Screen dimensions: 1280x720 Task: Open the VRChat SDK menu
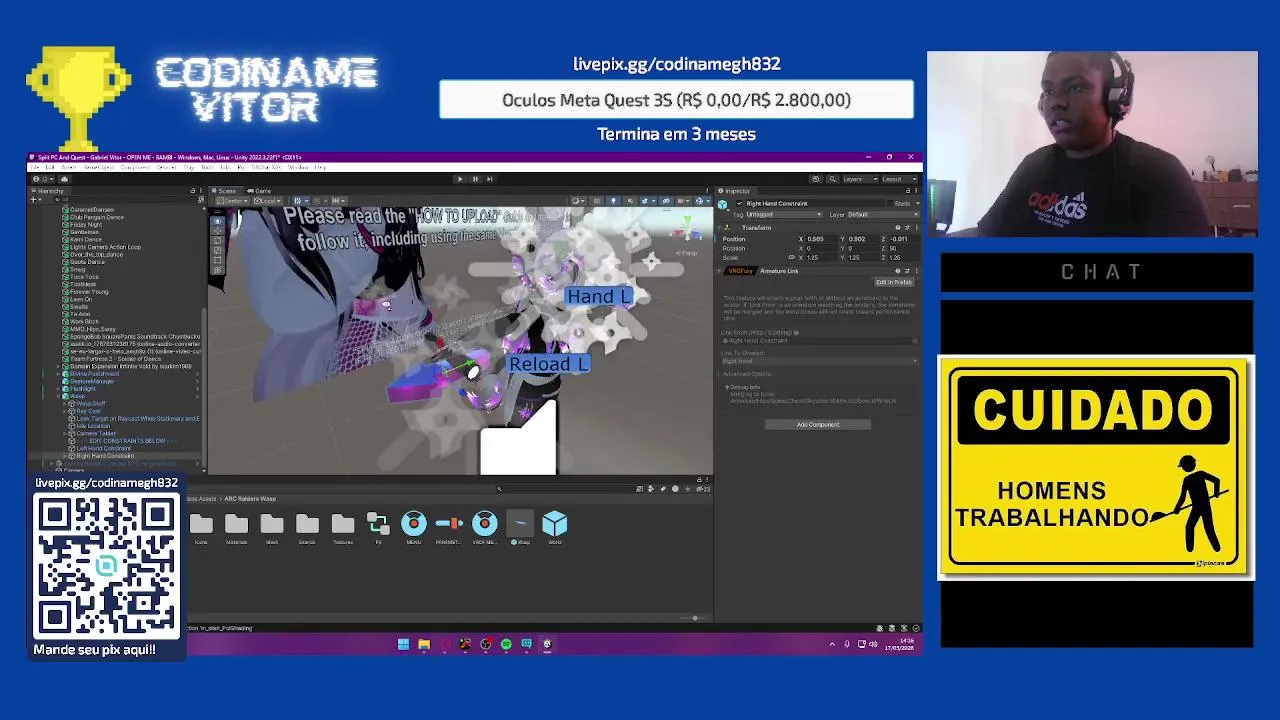pyautogui.click(x=266, y=167)
